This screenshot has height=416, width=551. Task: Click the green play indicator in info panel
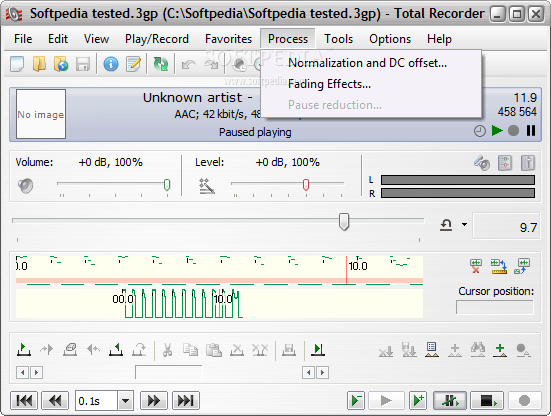pyautogui.click(x=497, y=131)
